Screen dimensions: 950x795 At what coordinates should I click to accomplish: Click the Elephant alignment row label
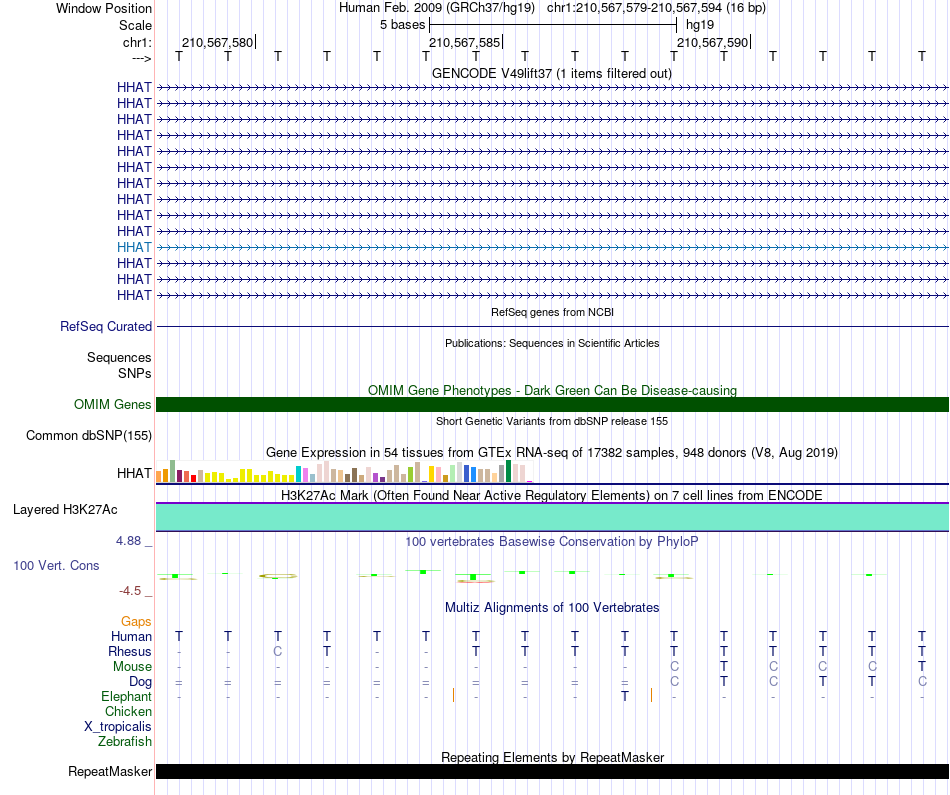tap(126, 696)
